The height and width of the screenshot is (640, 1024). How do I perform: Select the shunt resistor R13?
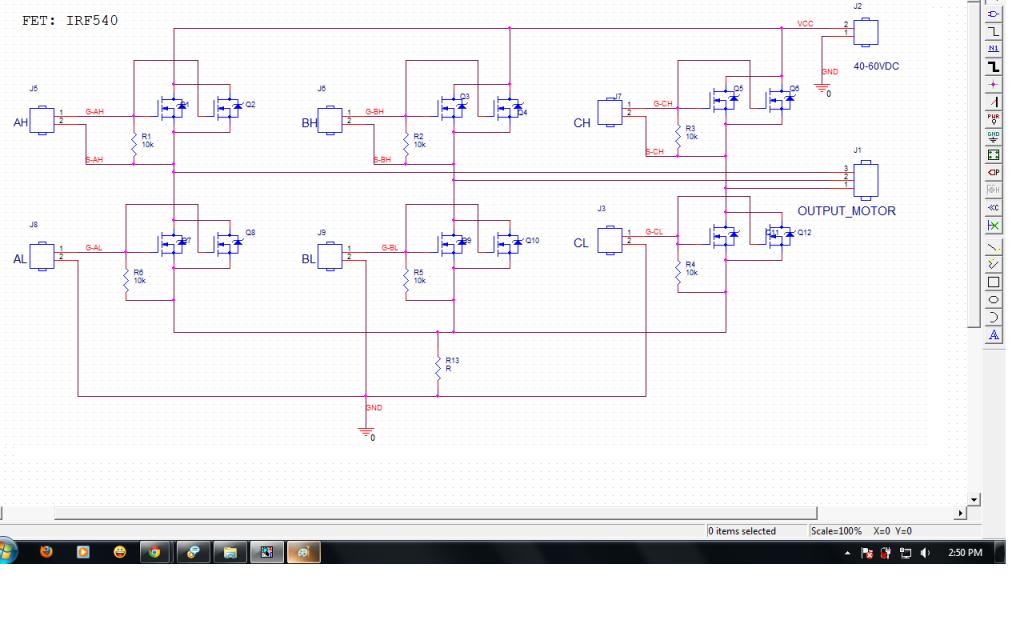[438, 368]
